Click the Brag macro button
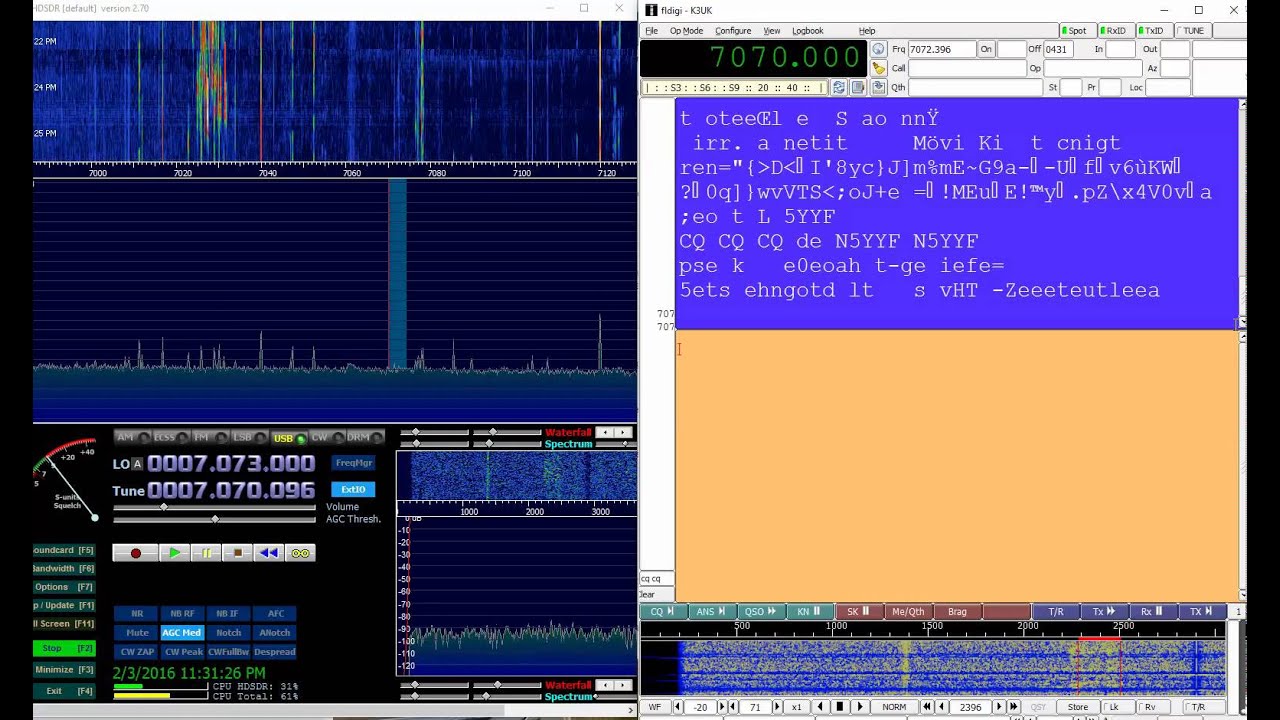This screenshot has width=1280, height=720. pos(957,612)
